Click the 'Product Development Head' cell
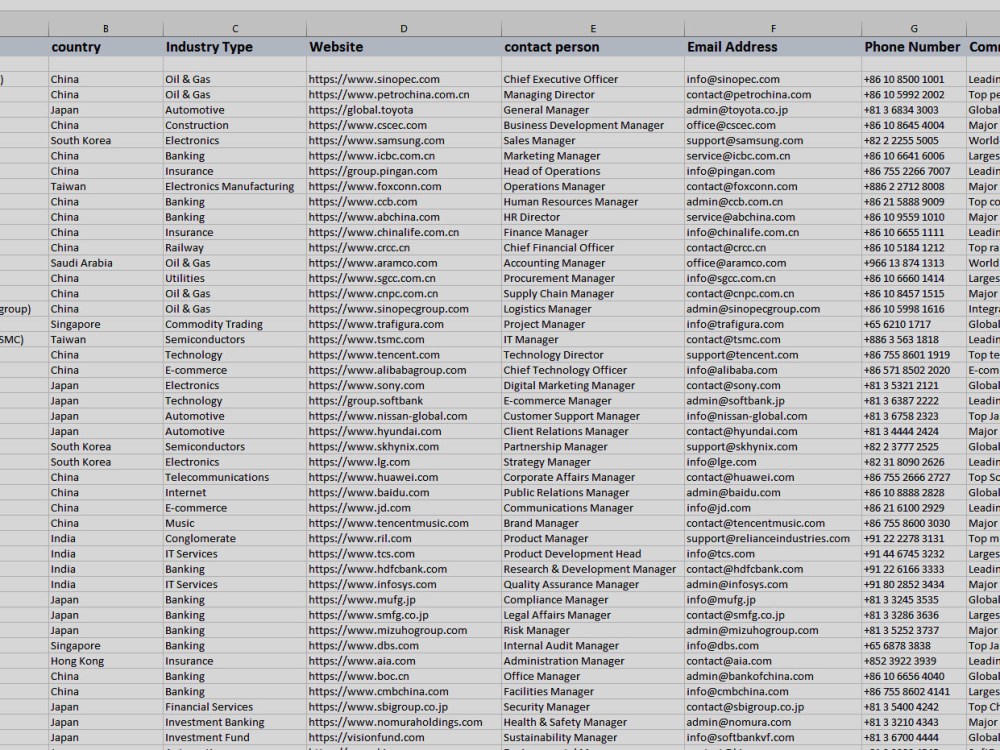 pos(593,554)
